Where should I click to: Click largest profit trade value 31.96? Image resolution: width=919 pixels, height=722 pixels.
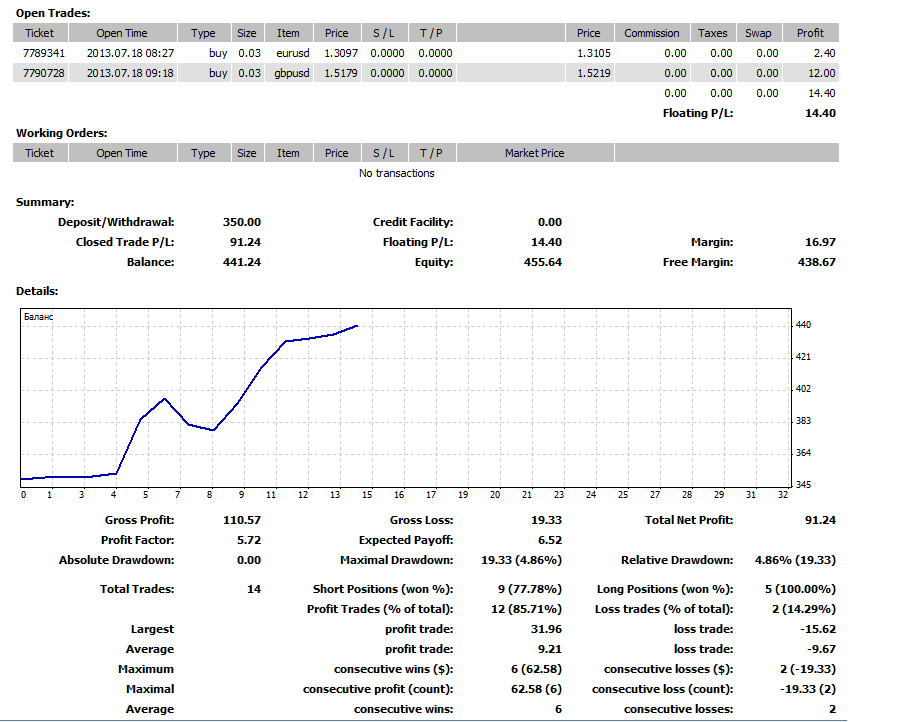tap(546, 629)
